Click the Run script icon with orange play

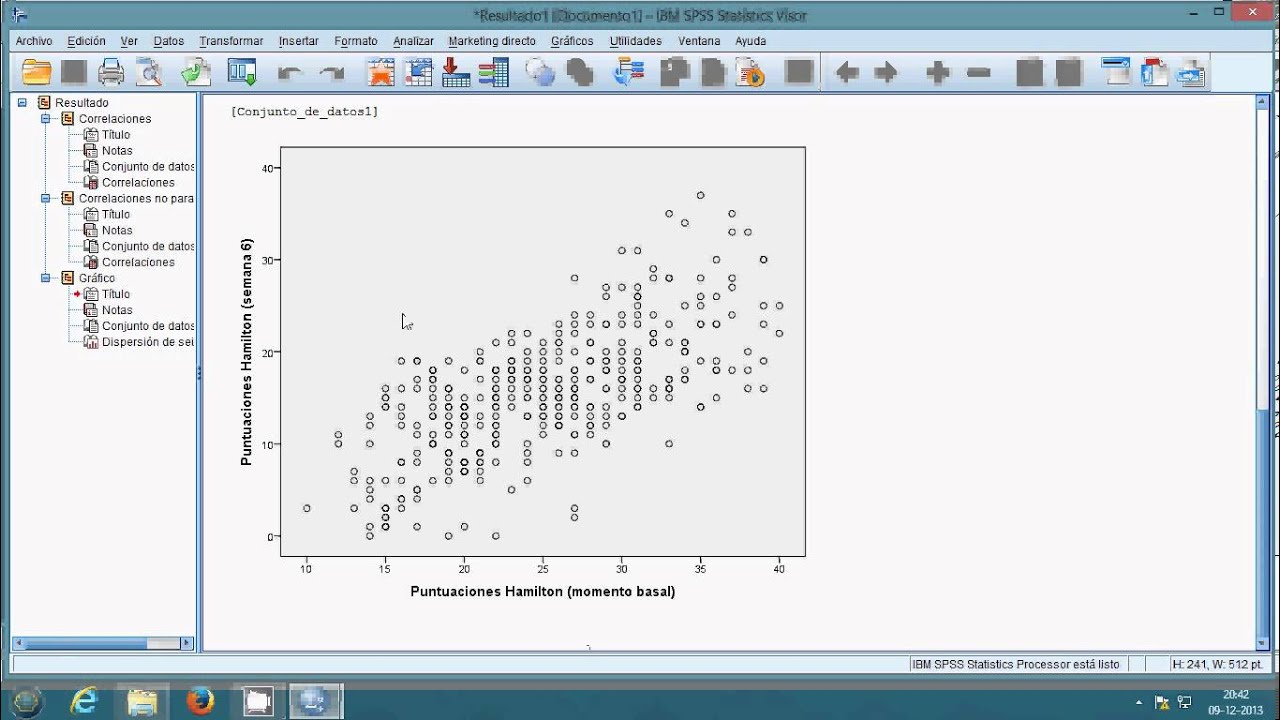pos(750,73)
